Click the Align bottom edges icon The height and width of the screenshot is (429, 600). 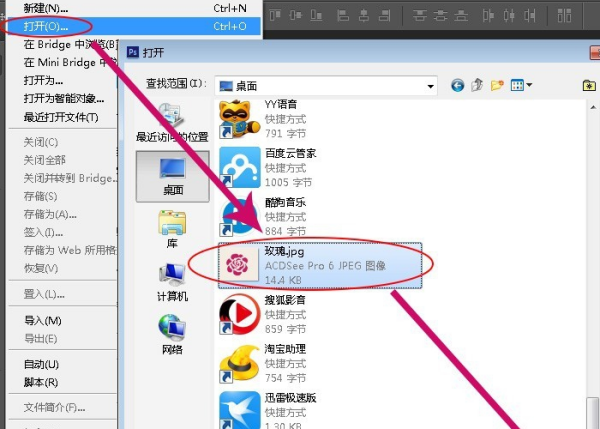coord(316,15)
